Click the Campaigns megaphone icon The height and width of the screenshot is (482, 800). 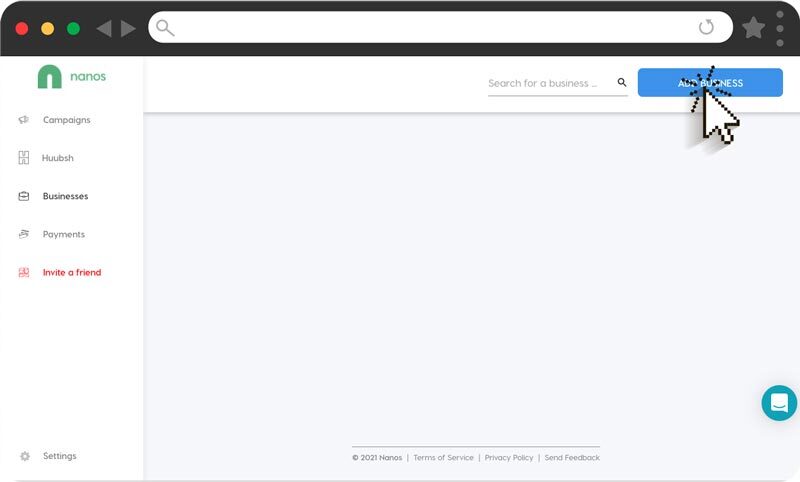coord(23,120)
